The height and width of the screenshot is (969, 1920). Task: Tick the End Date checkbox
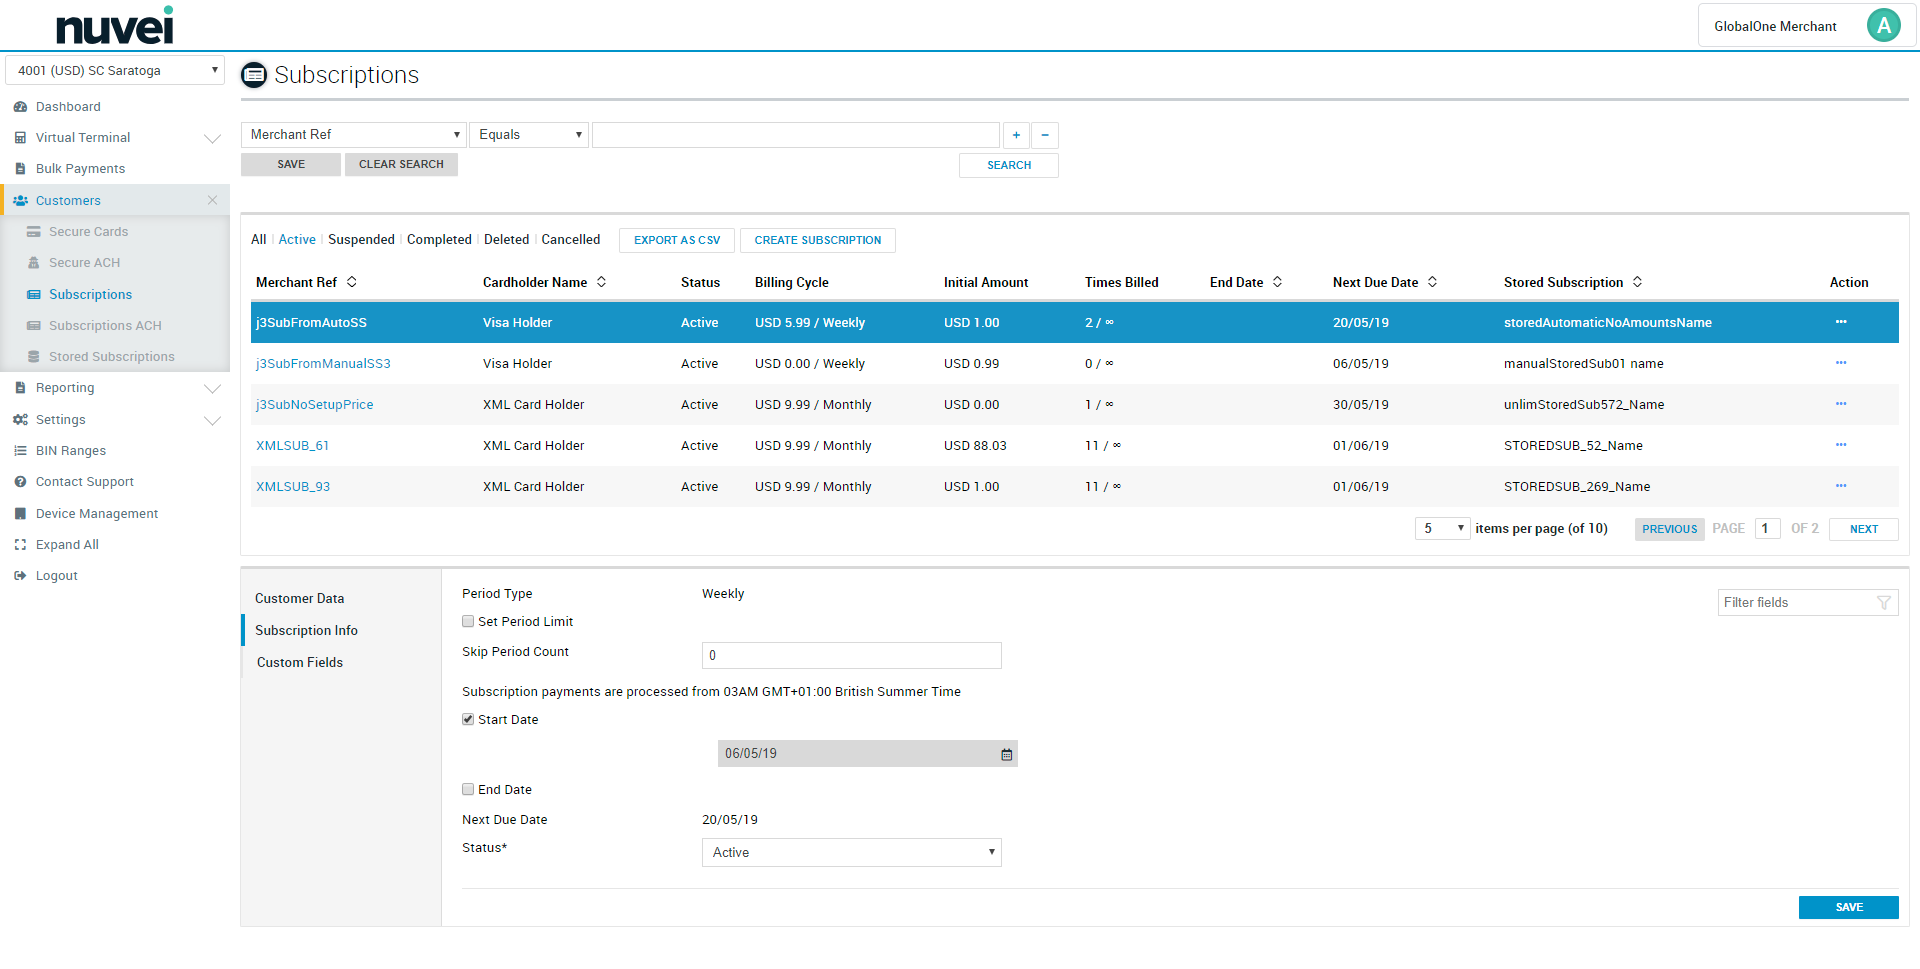point(468,789)
